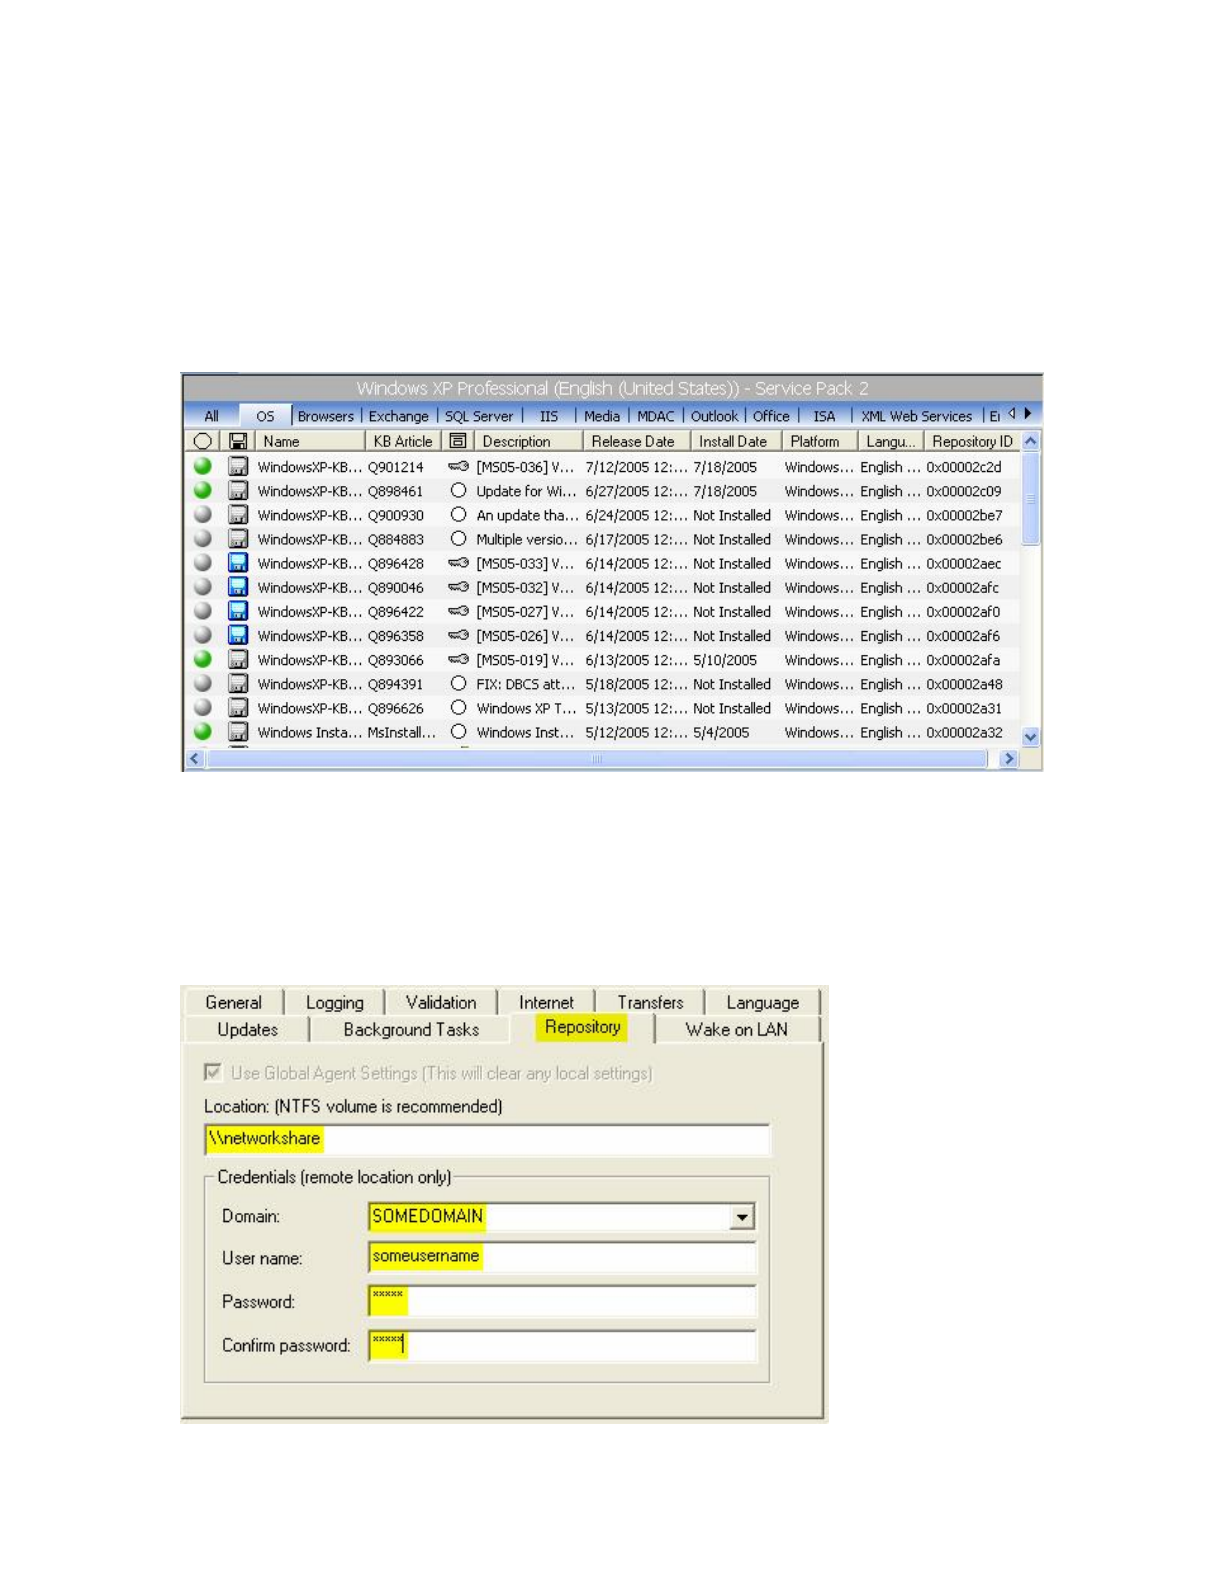The image size is (1224, 1584).
Task: Switch to the Browsers tab
Action: click(325, 416)
